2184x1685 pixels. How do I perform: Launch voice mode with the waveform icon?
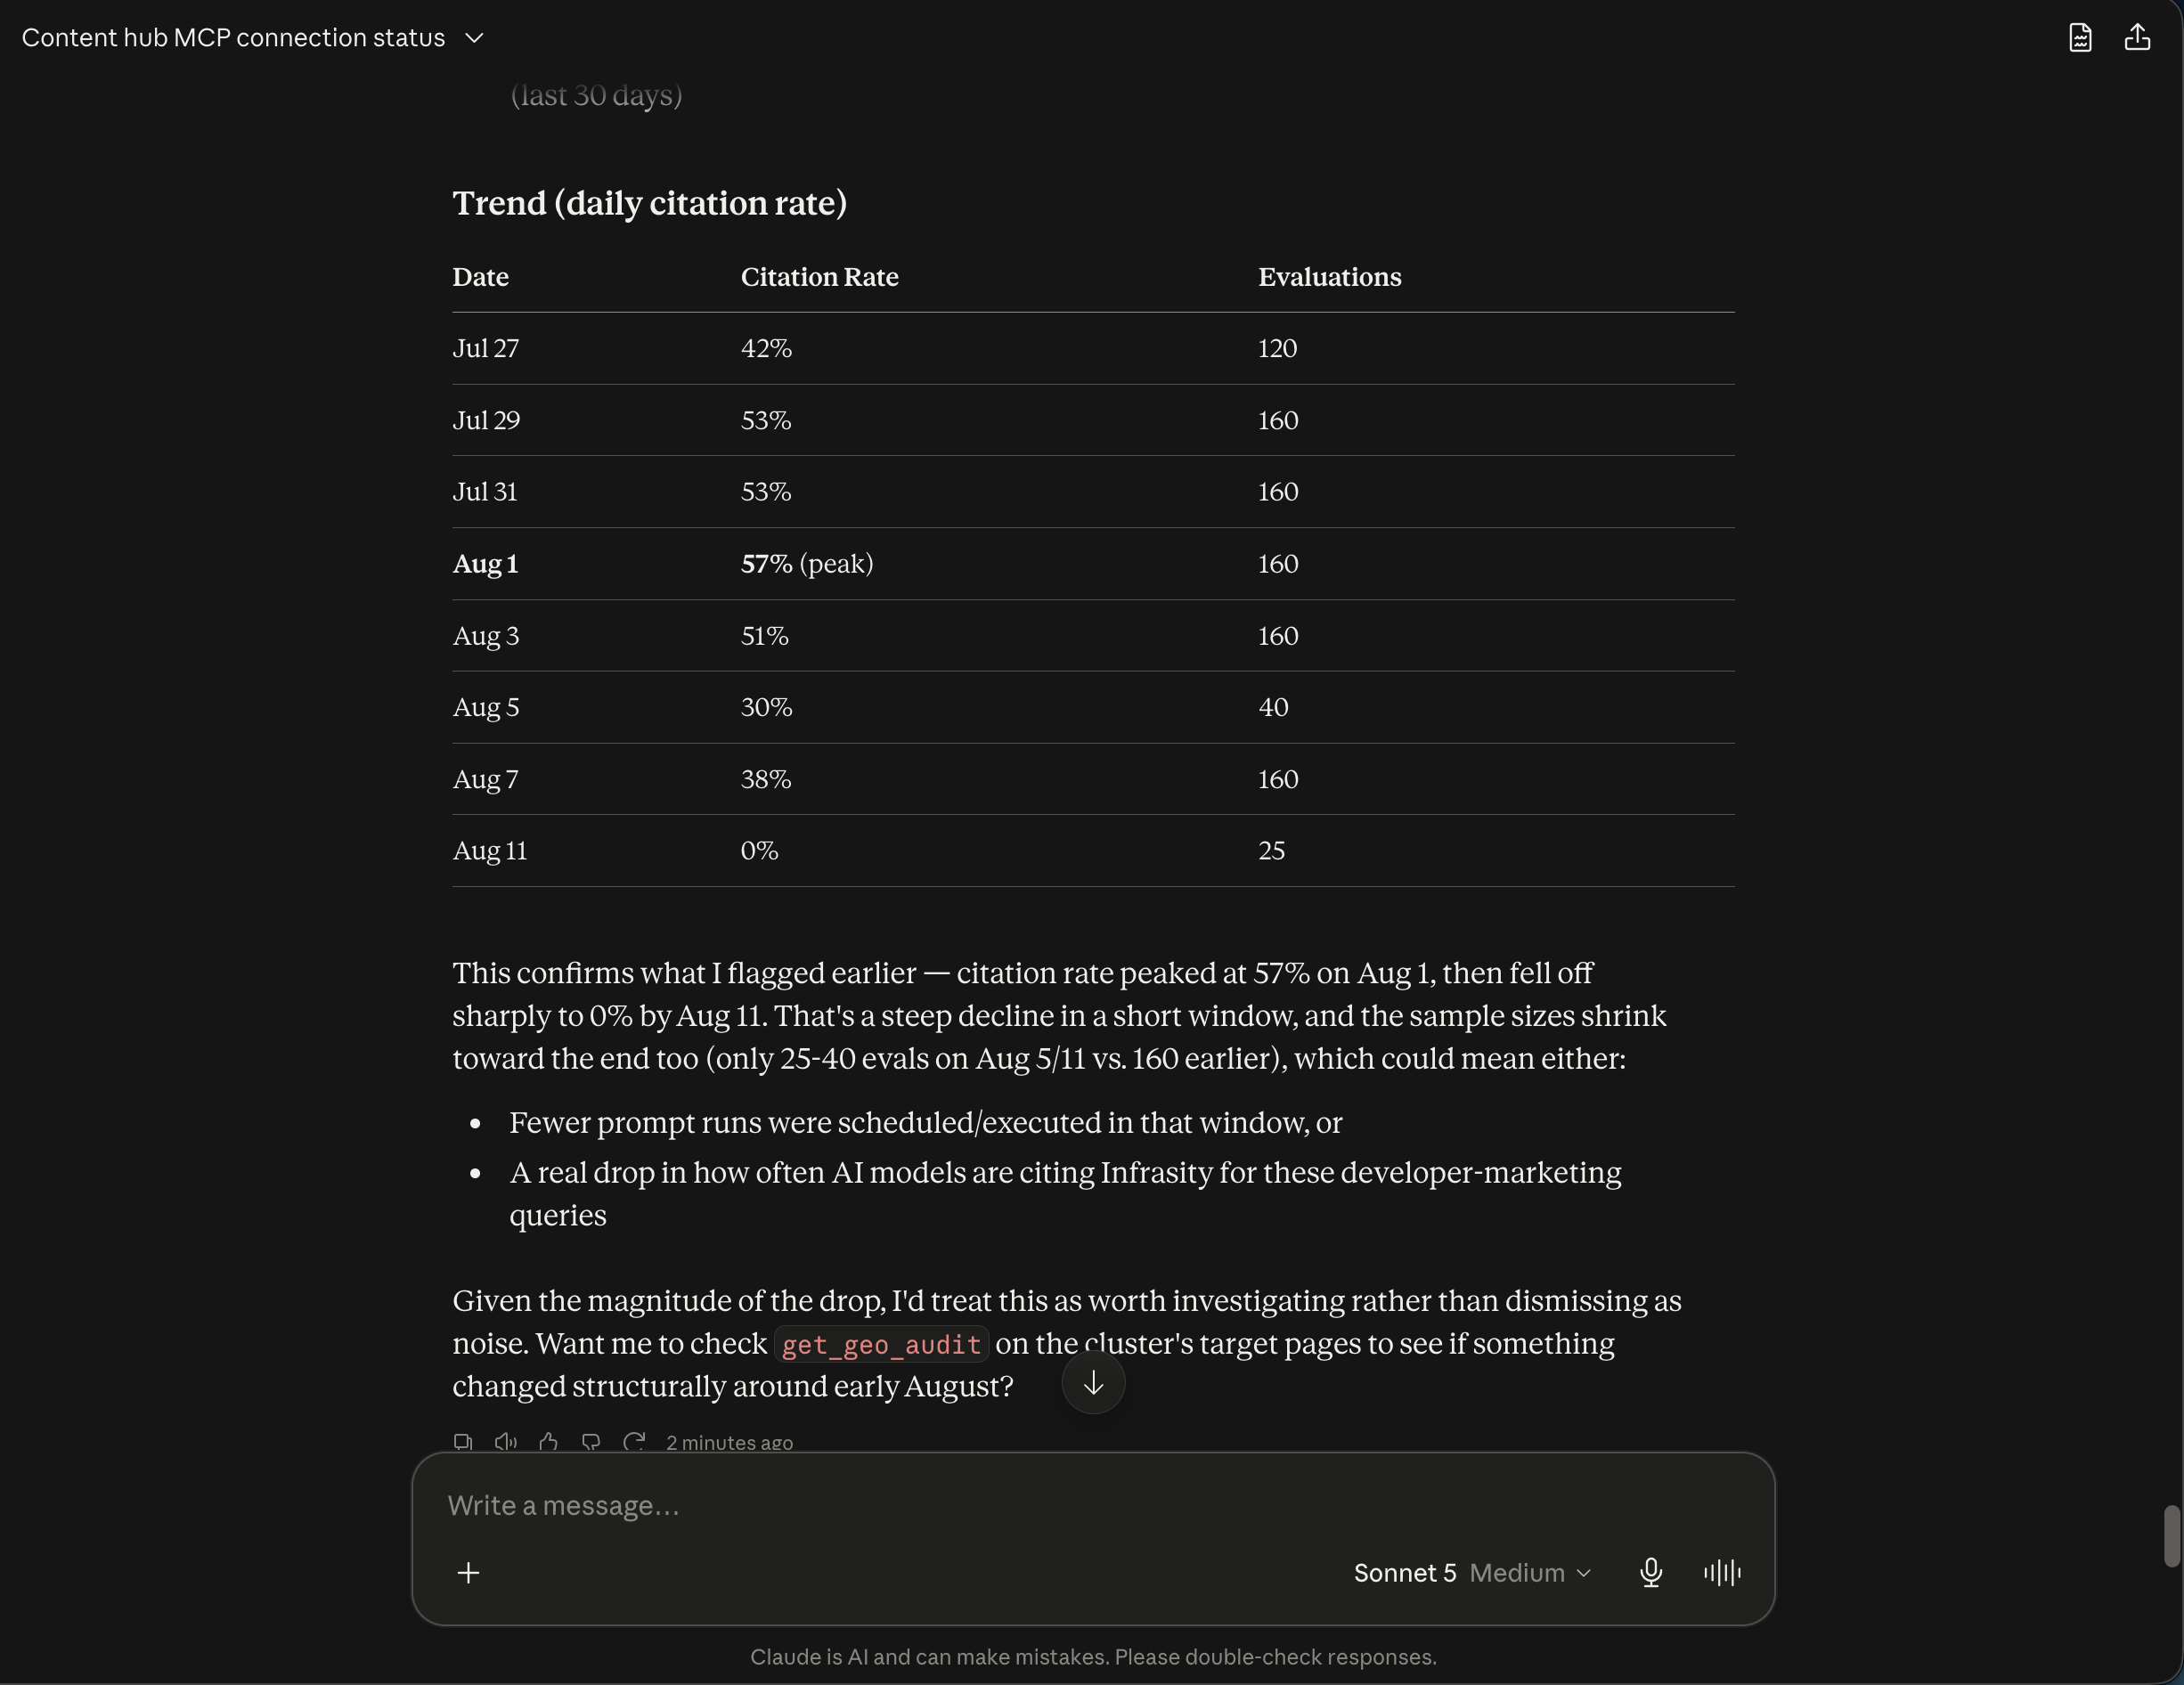click(x=1722, y=1573)
